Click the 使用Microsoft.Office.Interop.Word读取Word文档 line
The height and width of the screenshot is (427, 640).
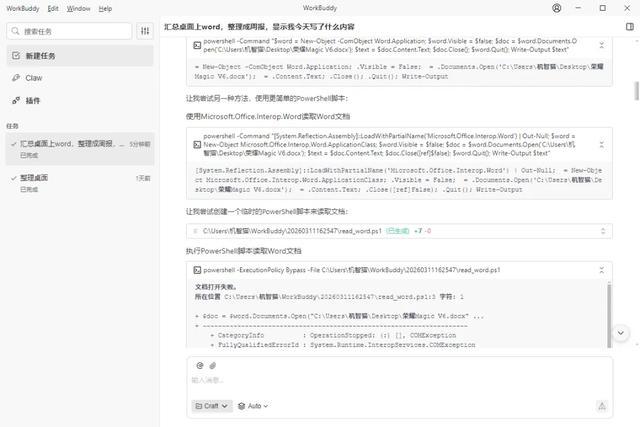pos(268,116)
